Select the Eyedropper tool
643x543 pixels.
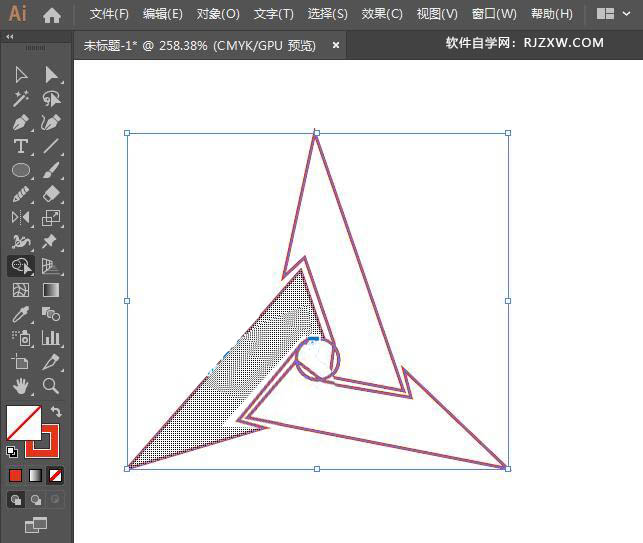[21, 314]
